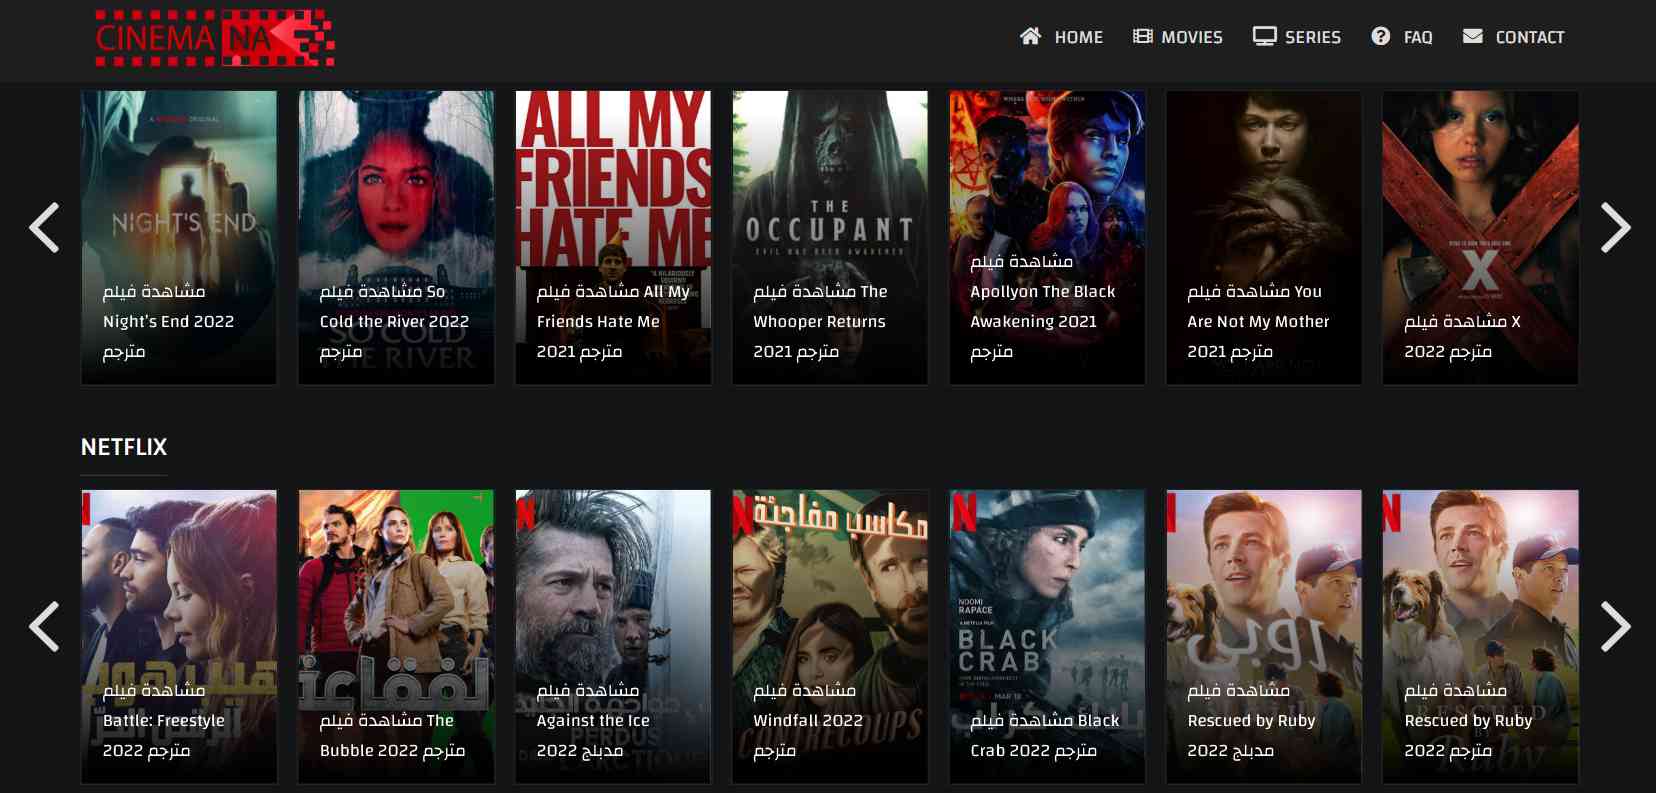Click the Are Not My Mother title text
The image size is (1656, 793).
1258,322
